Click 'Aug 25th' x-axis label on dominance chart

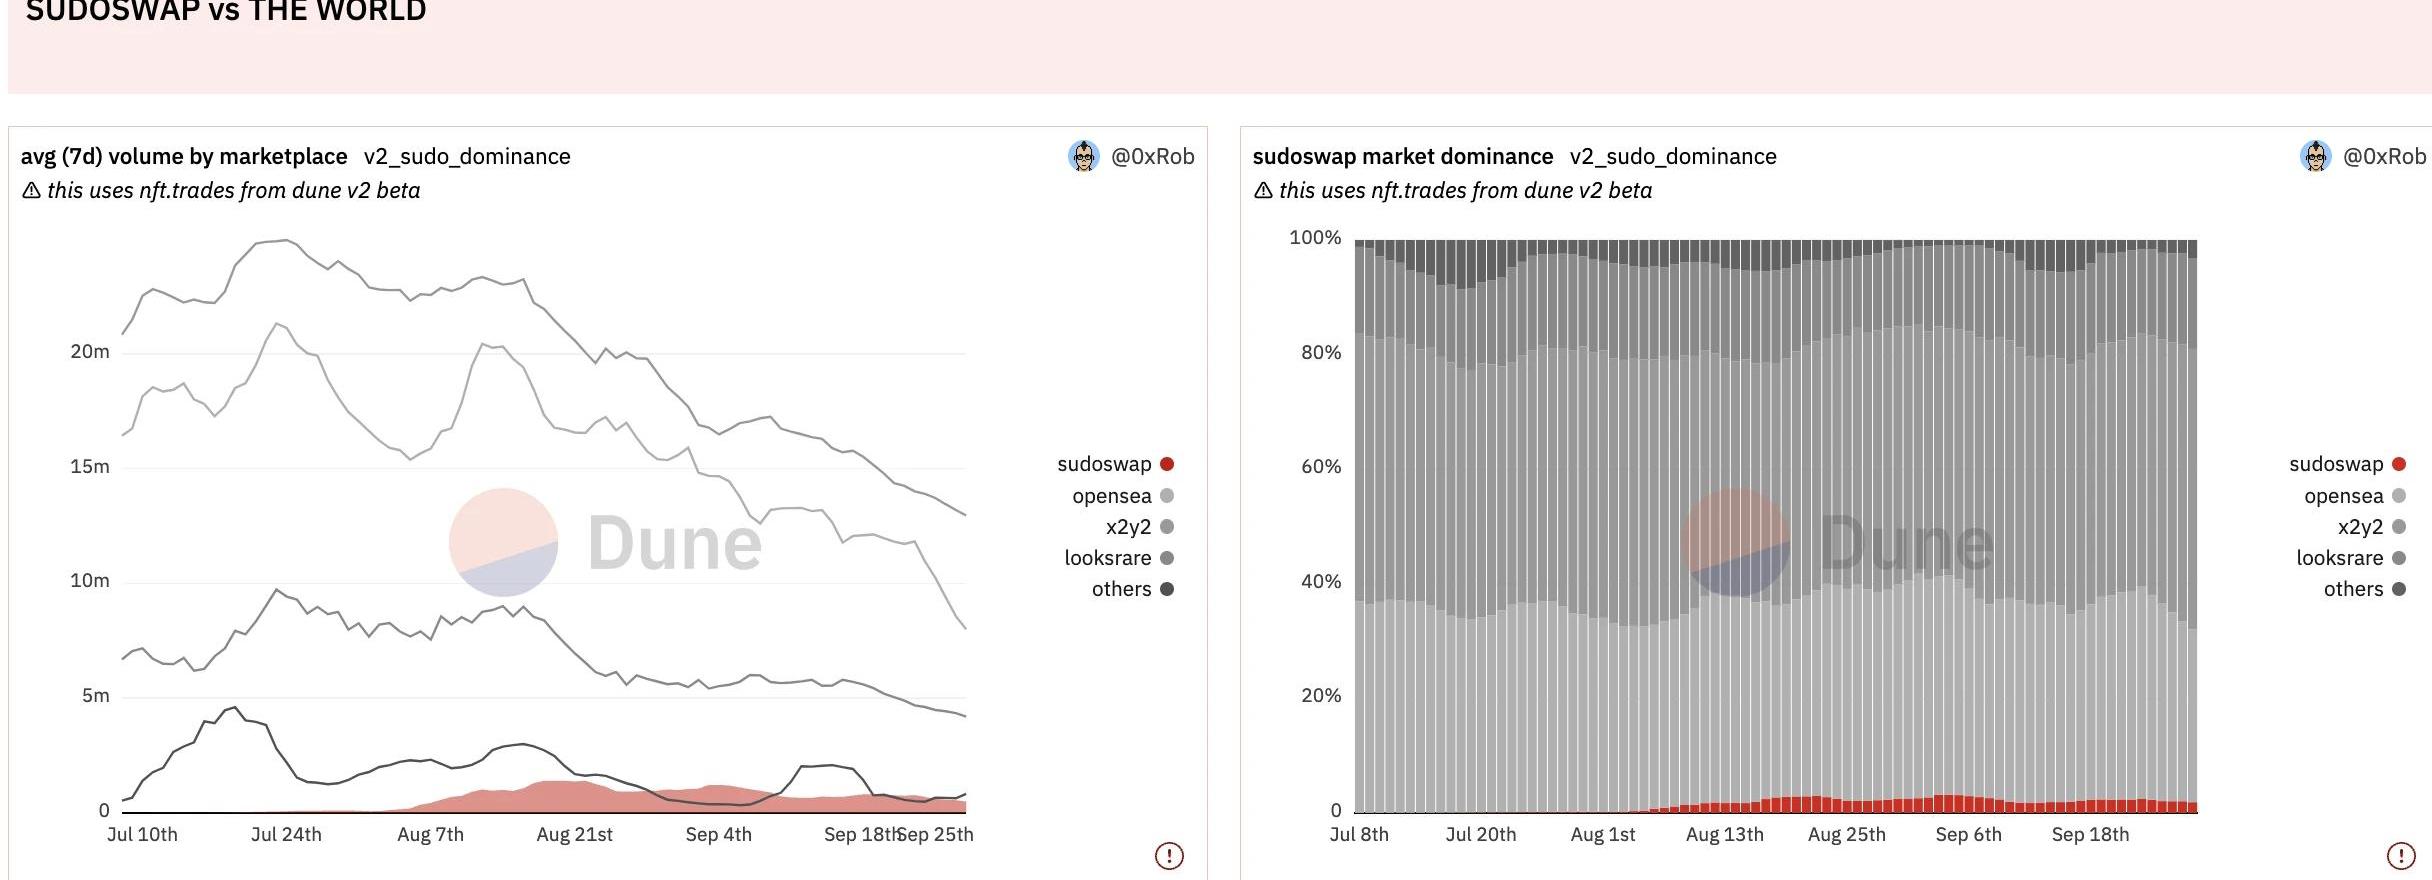(x=1847, y=834)
